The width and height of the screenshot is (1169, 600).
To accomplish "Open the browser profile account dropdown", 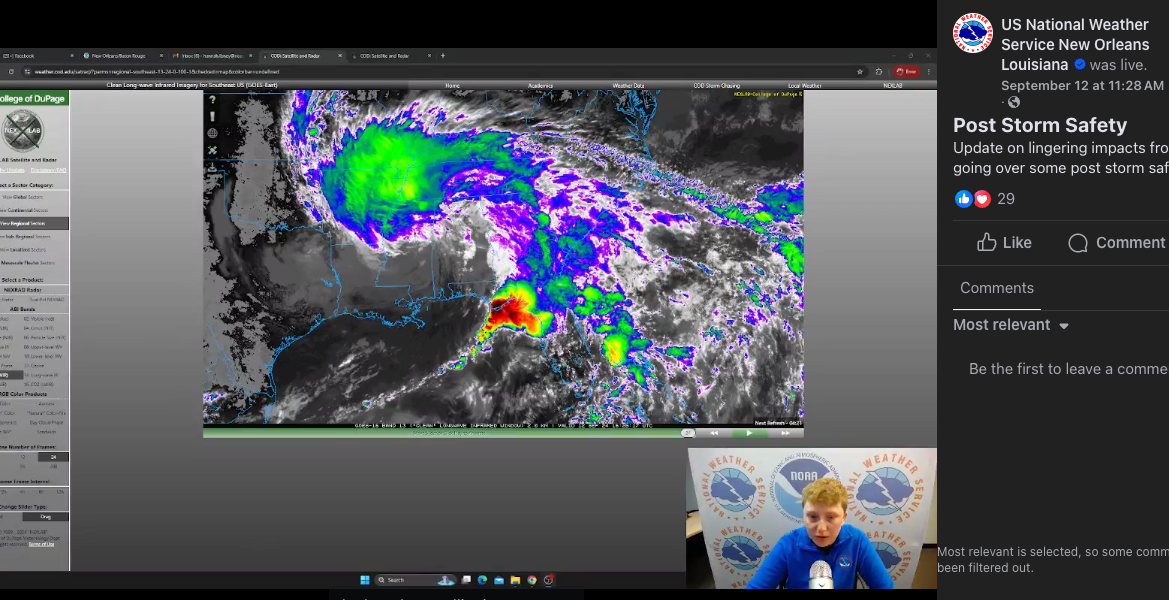I will coord(907,73).
